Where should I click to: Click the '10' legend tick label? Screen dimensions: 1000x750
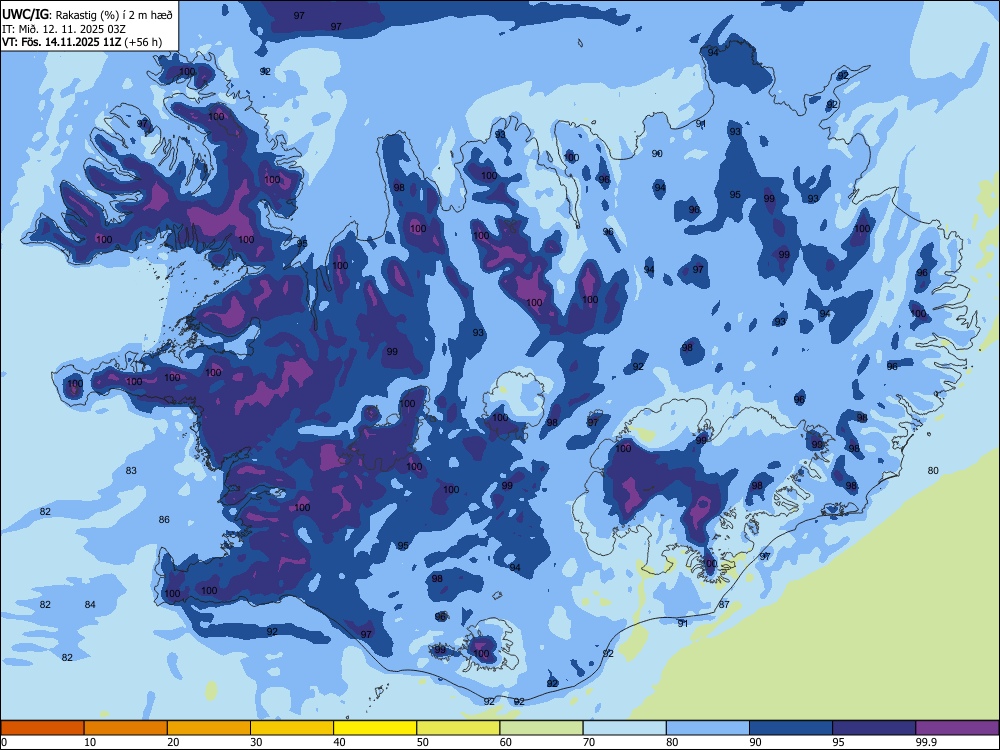(x=90, y=742)
